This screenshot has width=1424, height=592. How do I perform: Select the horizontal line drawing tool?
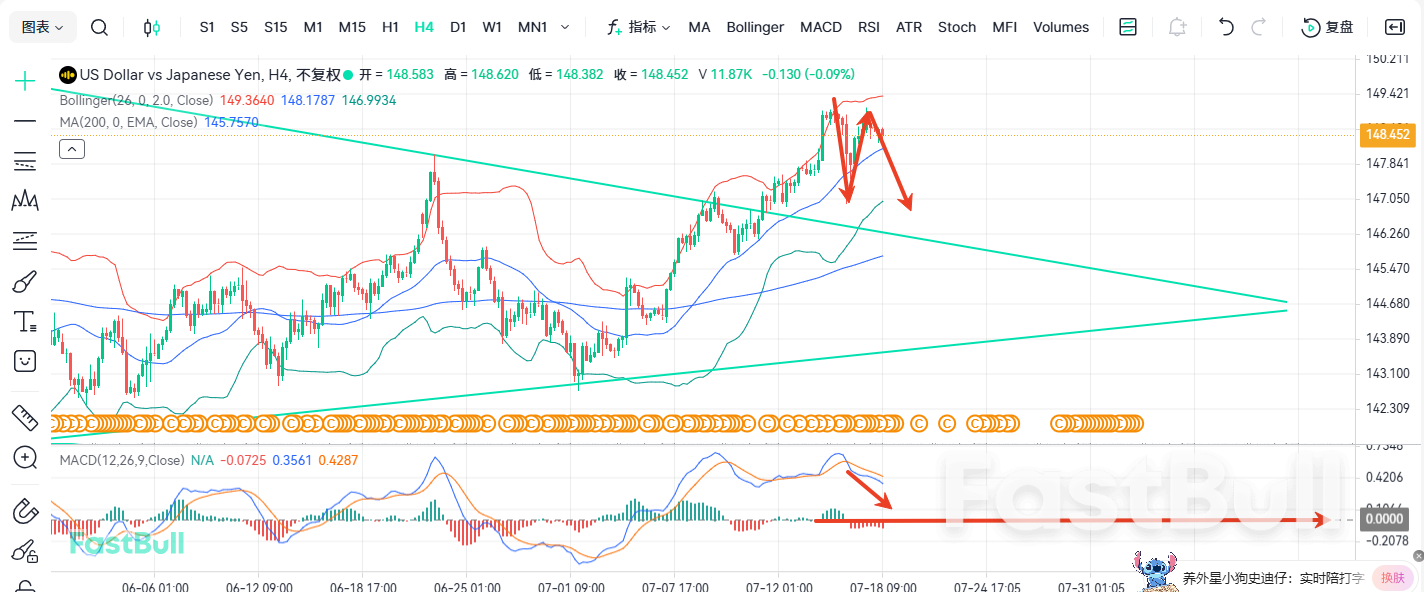(x=24, y=121)
